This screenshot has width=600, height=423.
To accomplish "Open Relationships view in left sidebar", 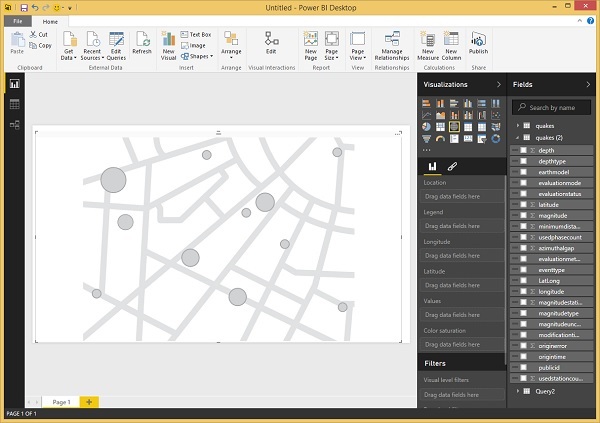I will [14, 124].
